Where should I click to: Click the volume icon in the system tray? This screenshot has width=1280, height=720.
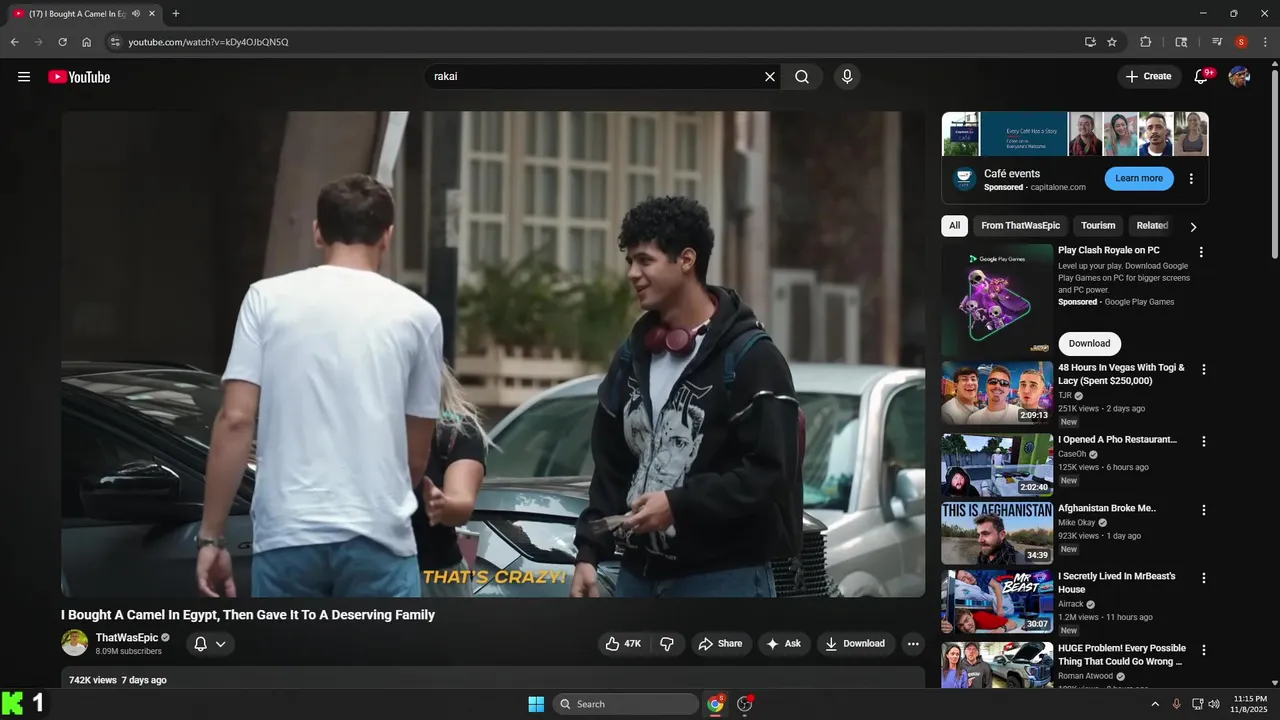click(x=1214, y=704)
